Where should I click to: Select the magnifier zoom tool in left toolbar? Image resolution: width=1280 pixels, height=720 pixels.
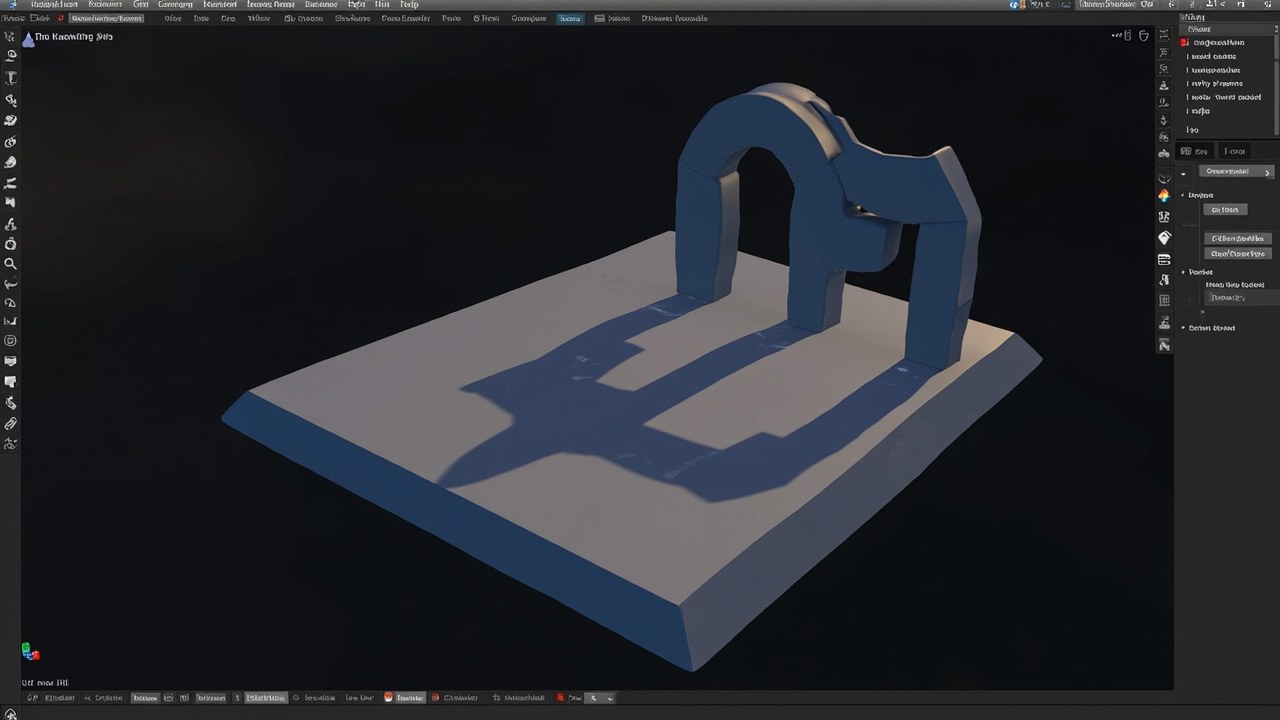[11, 264]
